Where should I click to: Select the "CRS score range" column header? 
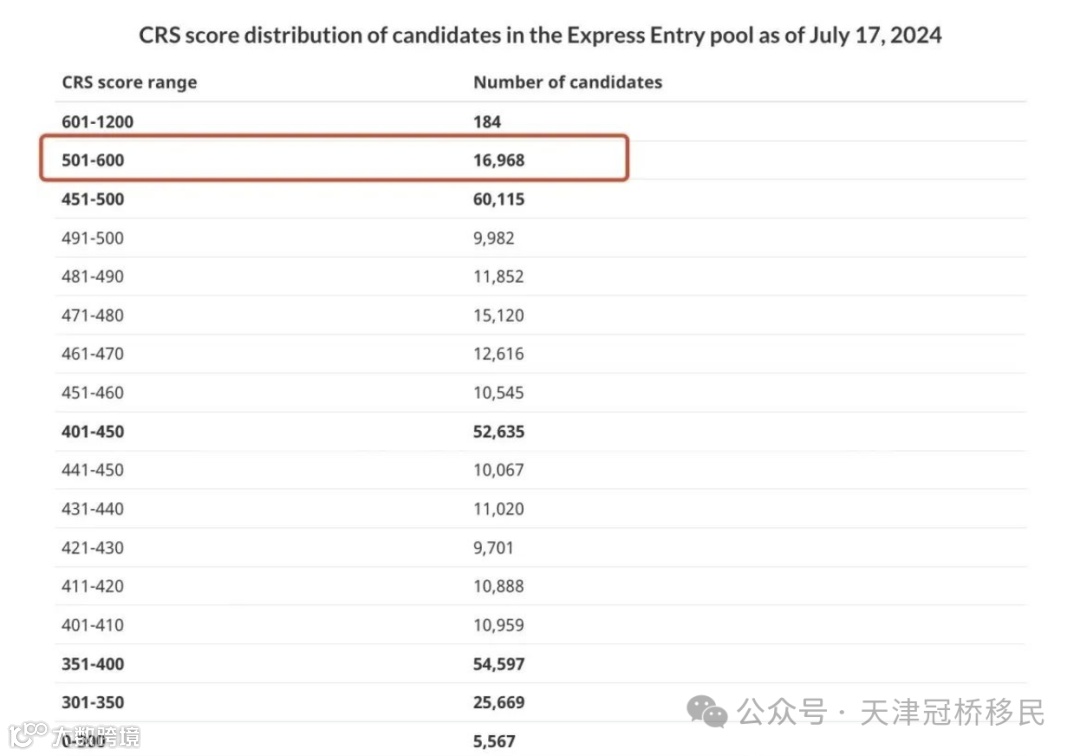tap(129, 83)
